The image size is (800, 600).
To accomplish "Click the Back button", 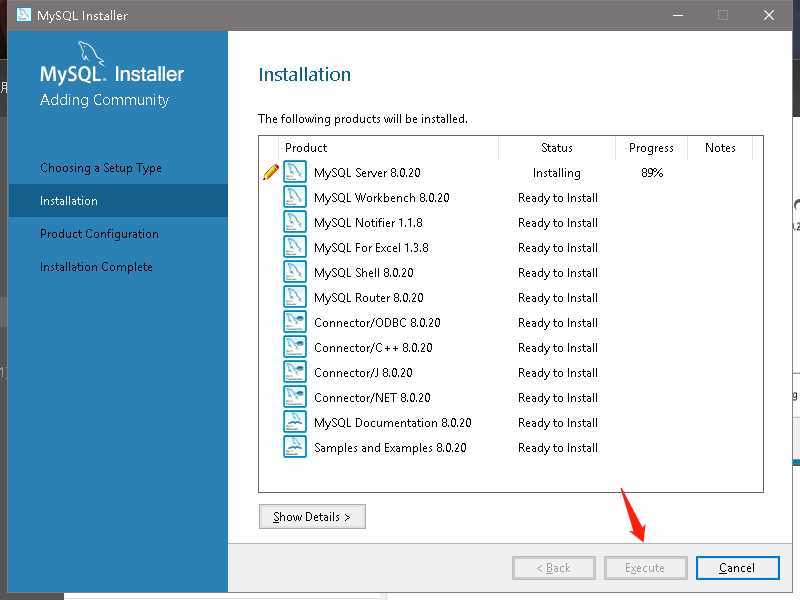I will [x=554, y=568].
